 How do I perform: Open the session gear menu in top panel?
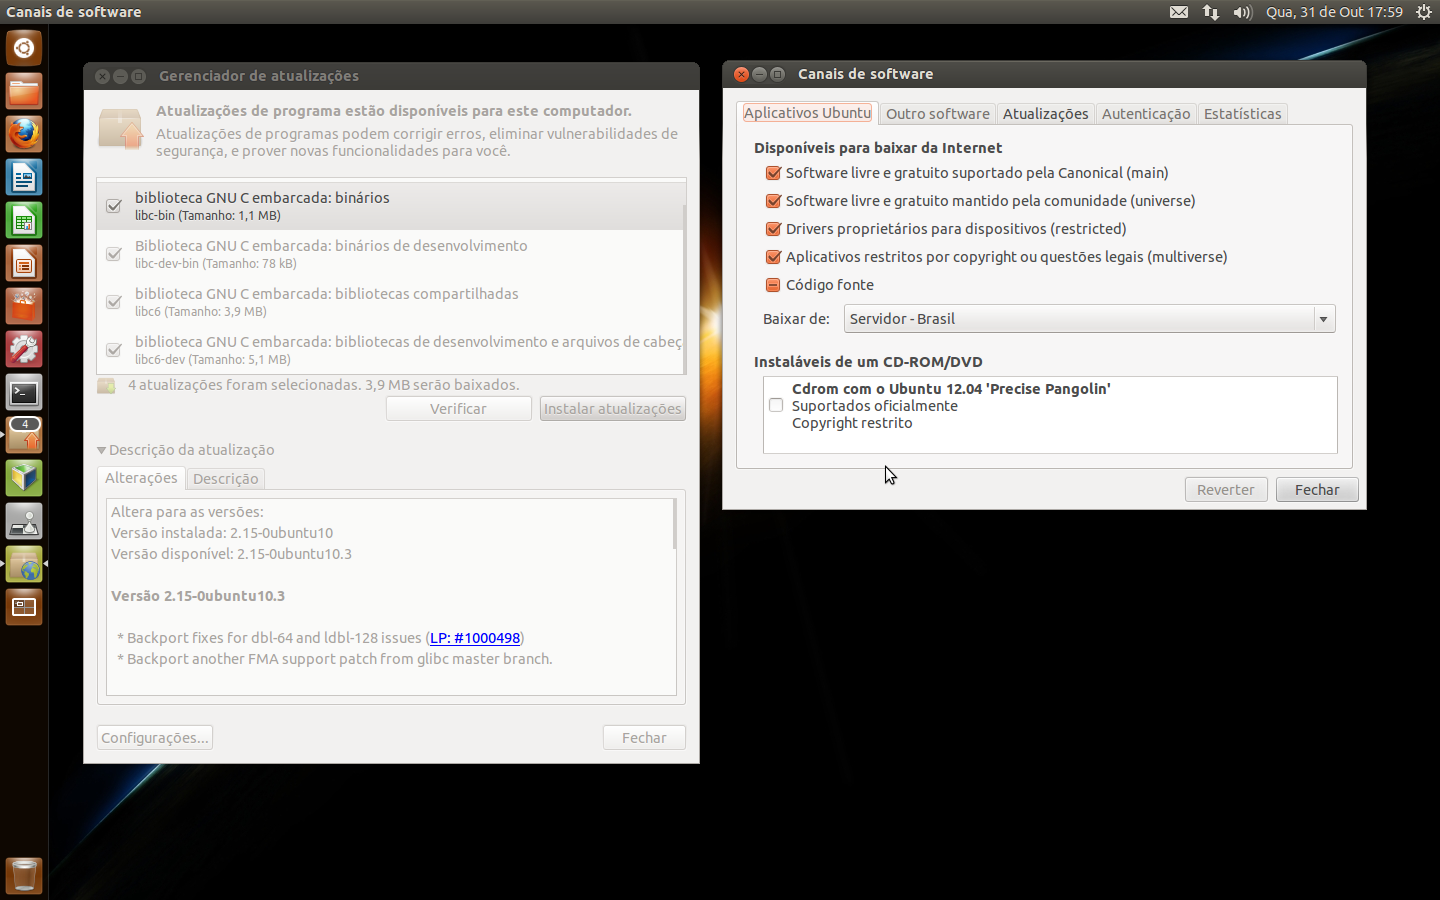pyautogui.click(x=1424, y=12)
